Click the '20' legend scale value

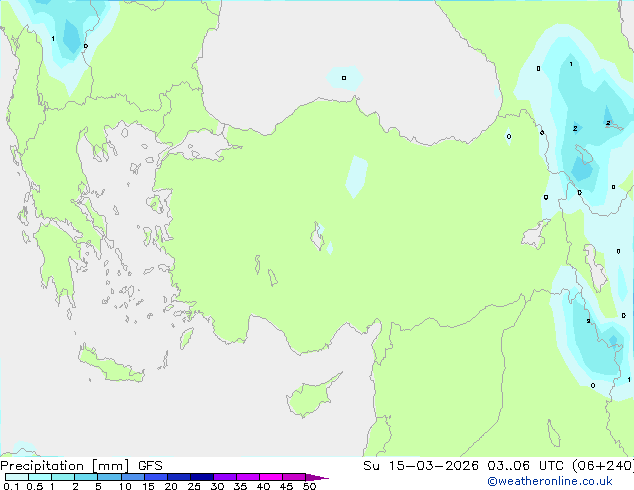(171, 486)
